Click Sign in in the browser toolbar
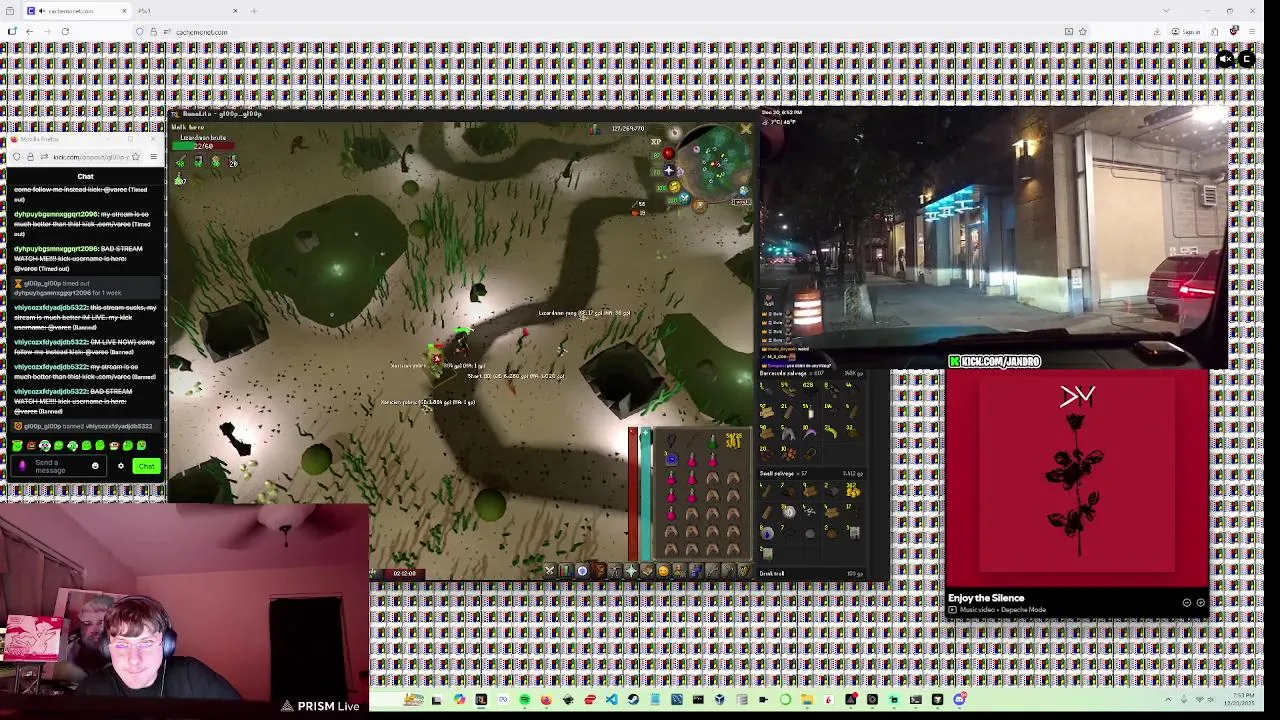Image resolution: width=1280 pixels, height=720 pixels. [1186, 32]
